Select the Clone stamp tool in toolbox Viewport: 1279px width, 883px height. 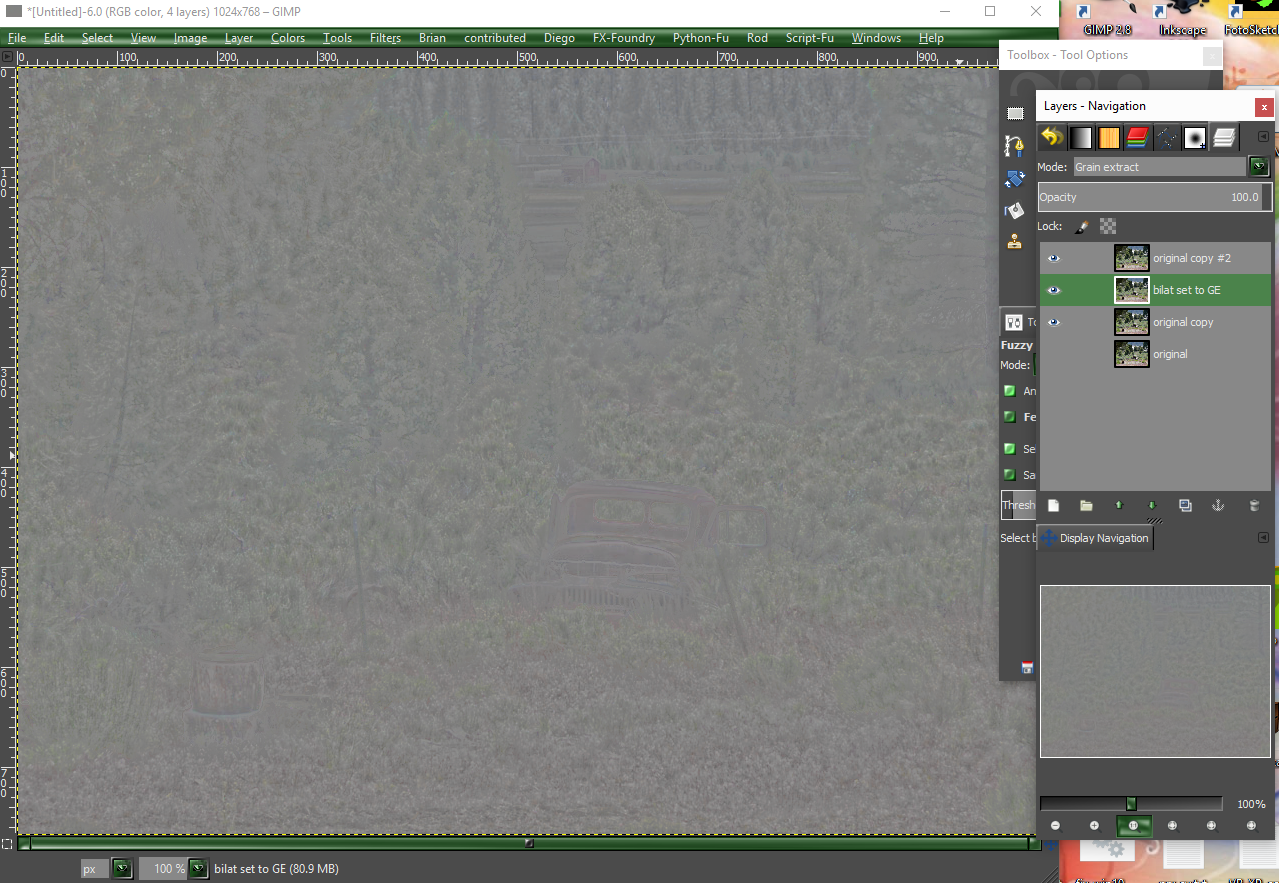click(x=1015, y=241)
